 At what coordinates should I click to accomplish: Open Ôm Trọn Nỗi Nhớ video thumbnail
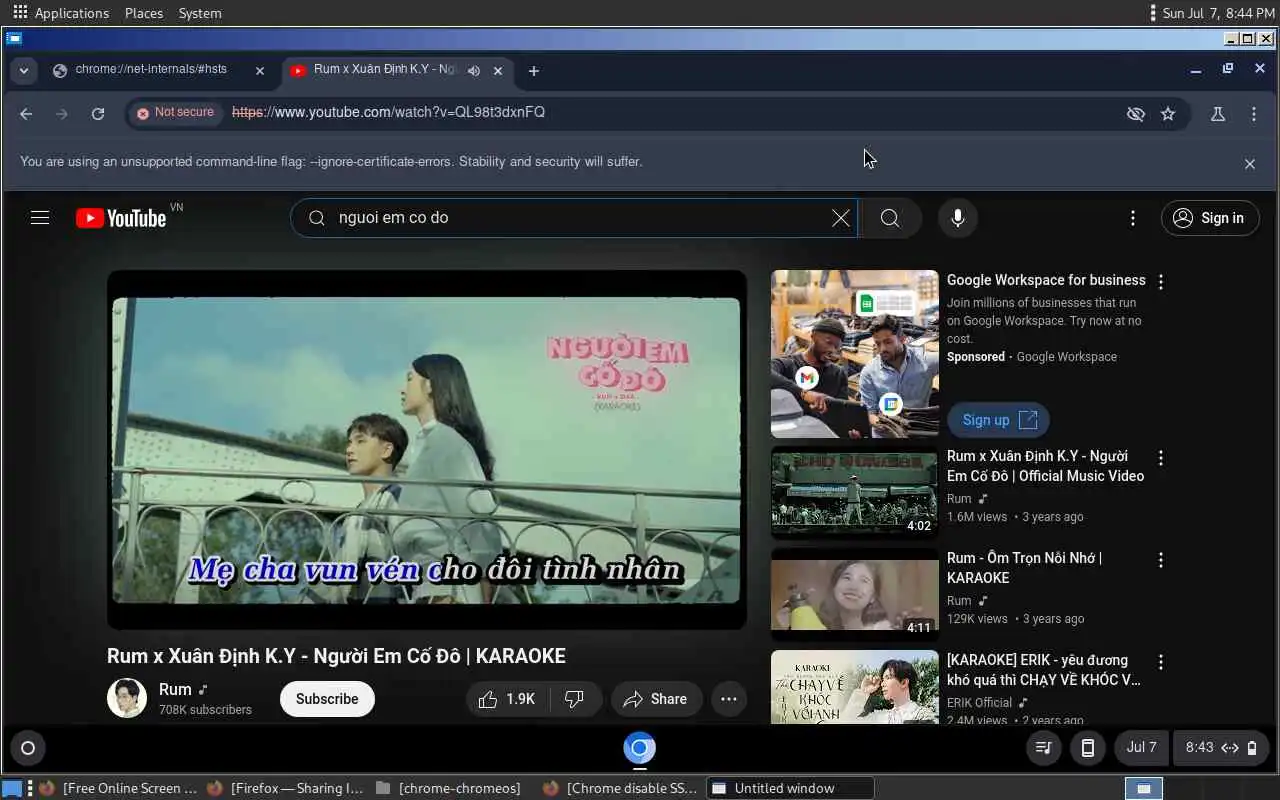[x=855, y=595]
